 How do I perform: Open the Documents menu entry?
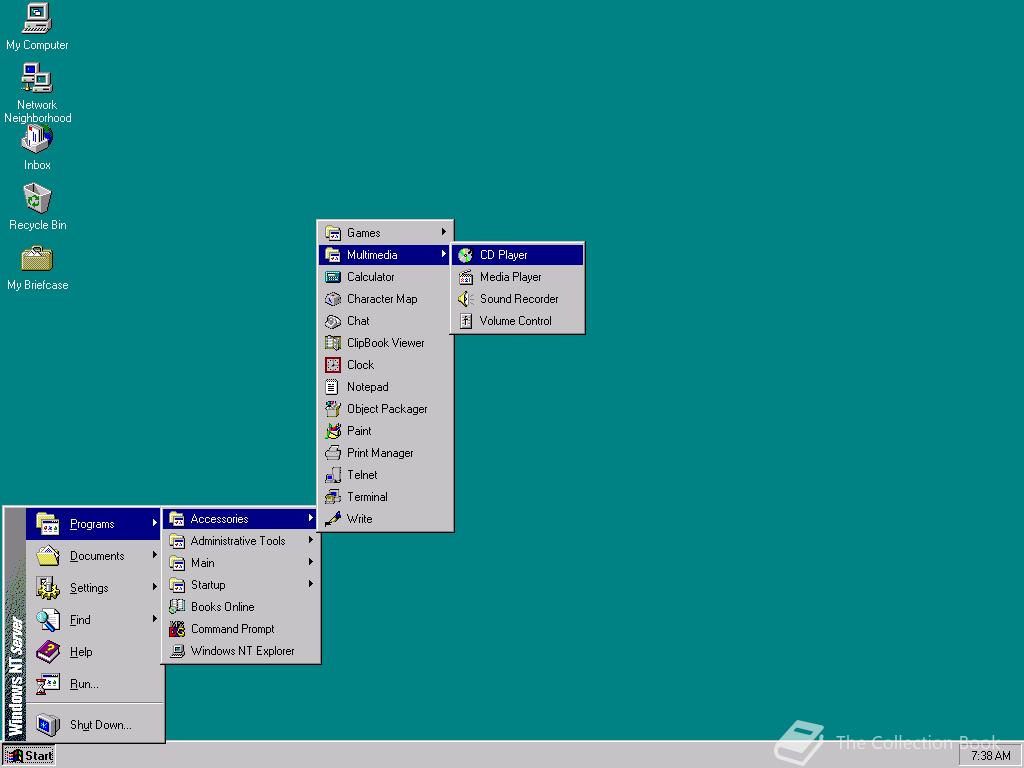pyautogui.click(x=94, y=556)
